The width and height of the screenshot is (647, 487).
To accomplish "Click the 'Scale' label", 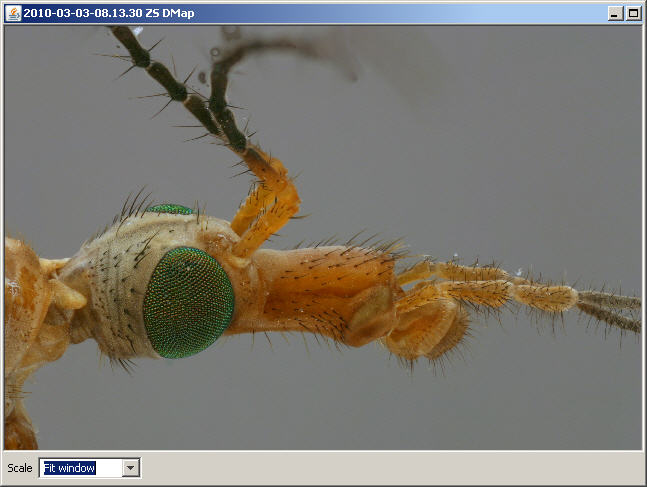I will coord(19,468).
